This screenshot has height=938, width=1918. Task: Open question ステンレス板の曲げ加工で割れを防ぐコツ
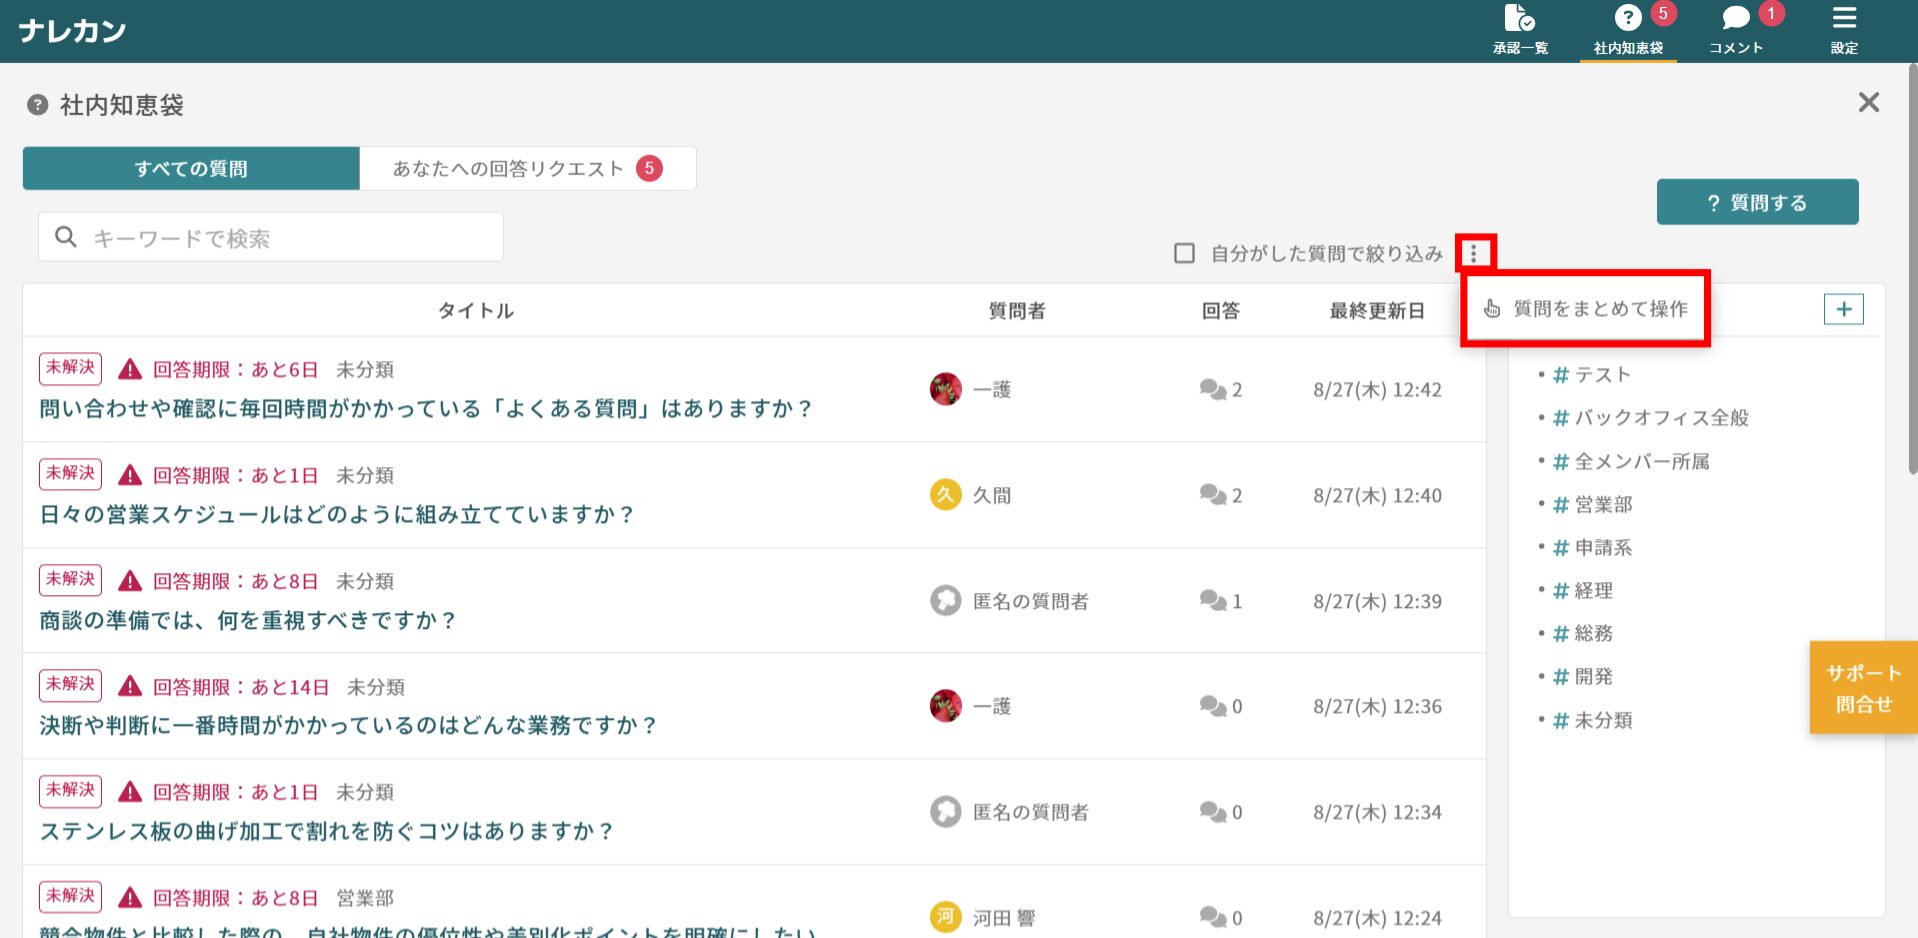point(326,831)
